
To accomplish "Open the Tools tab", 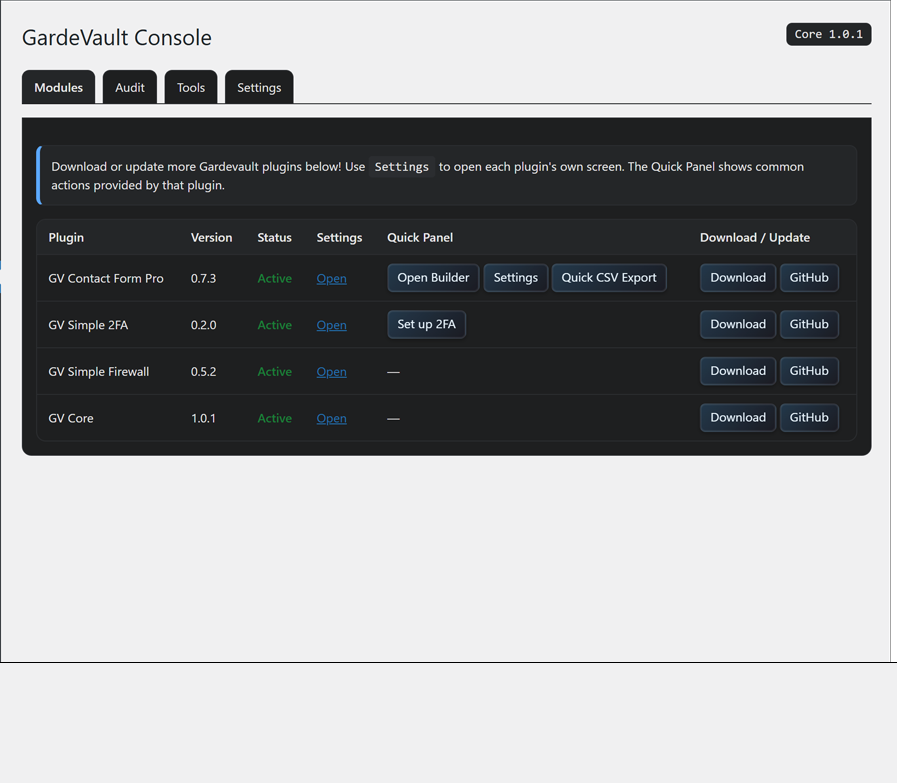I will (x=191, y=87).
